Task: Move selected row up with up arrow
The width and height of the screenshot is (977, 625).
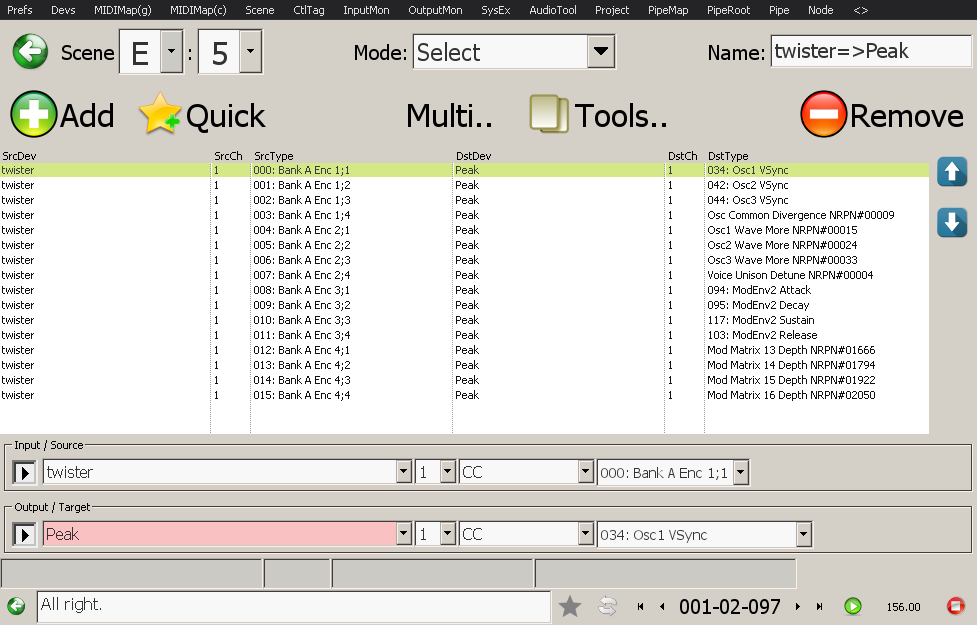Action: coord(952,172)
